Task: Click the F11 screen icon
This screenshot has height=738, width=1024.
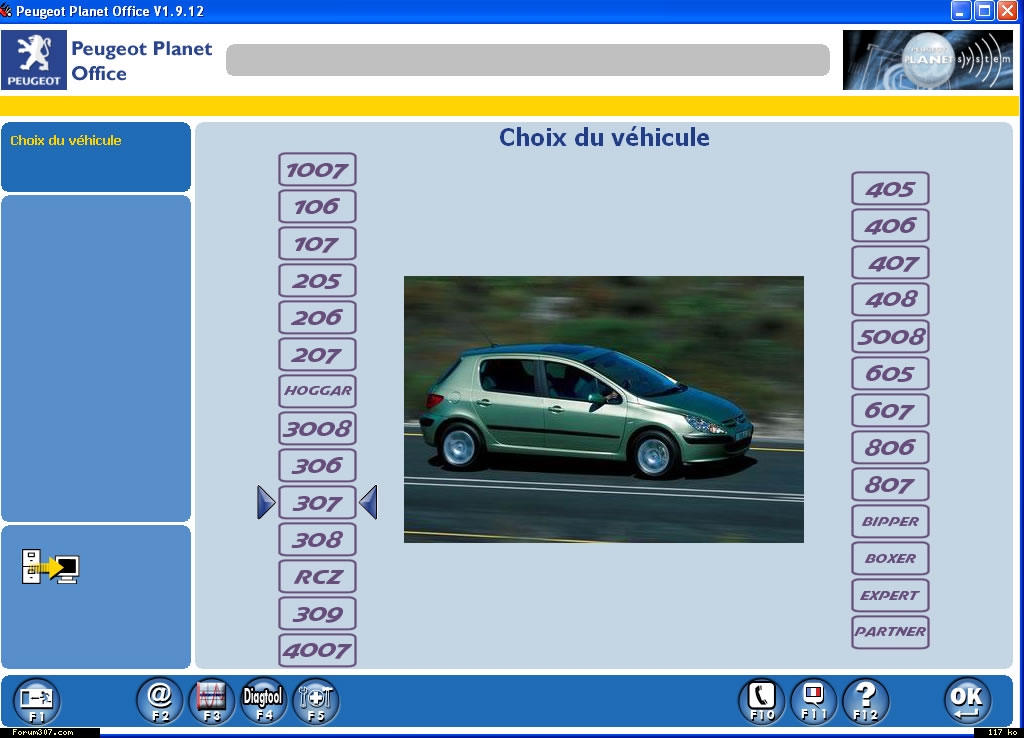Action: tap(814, 701)
